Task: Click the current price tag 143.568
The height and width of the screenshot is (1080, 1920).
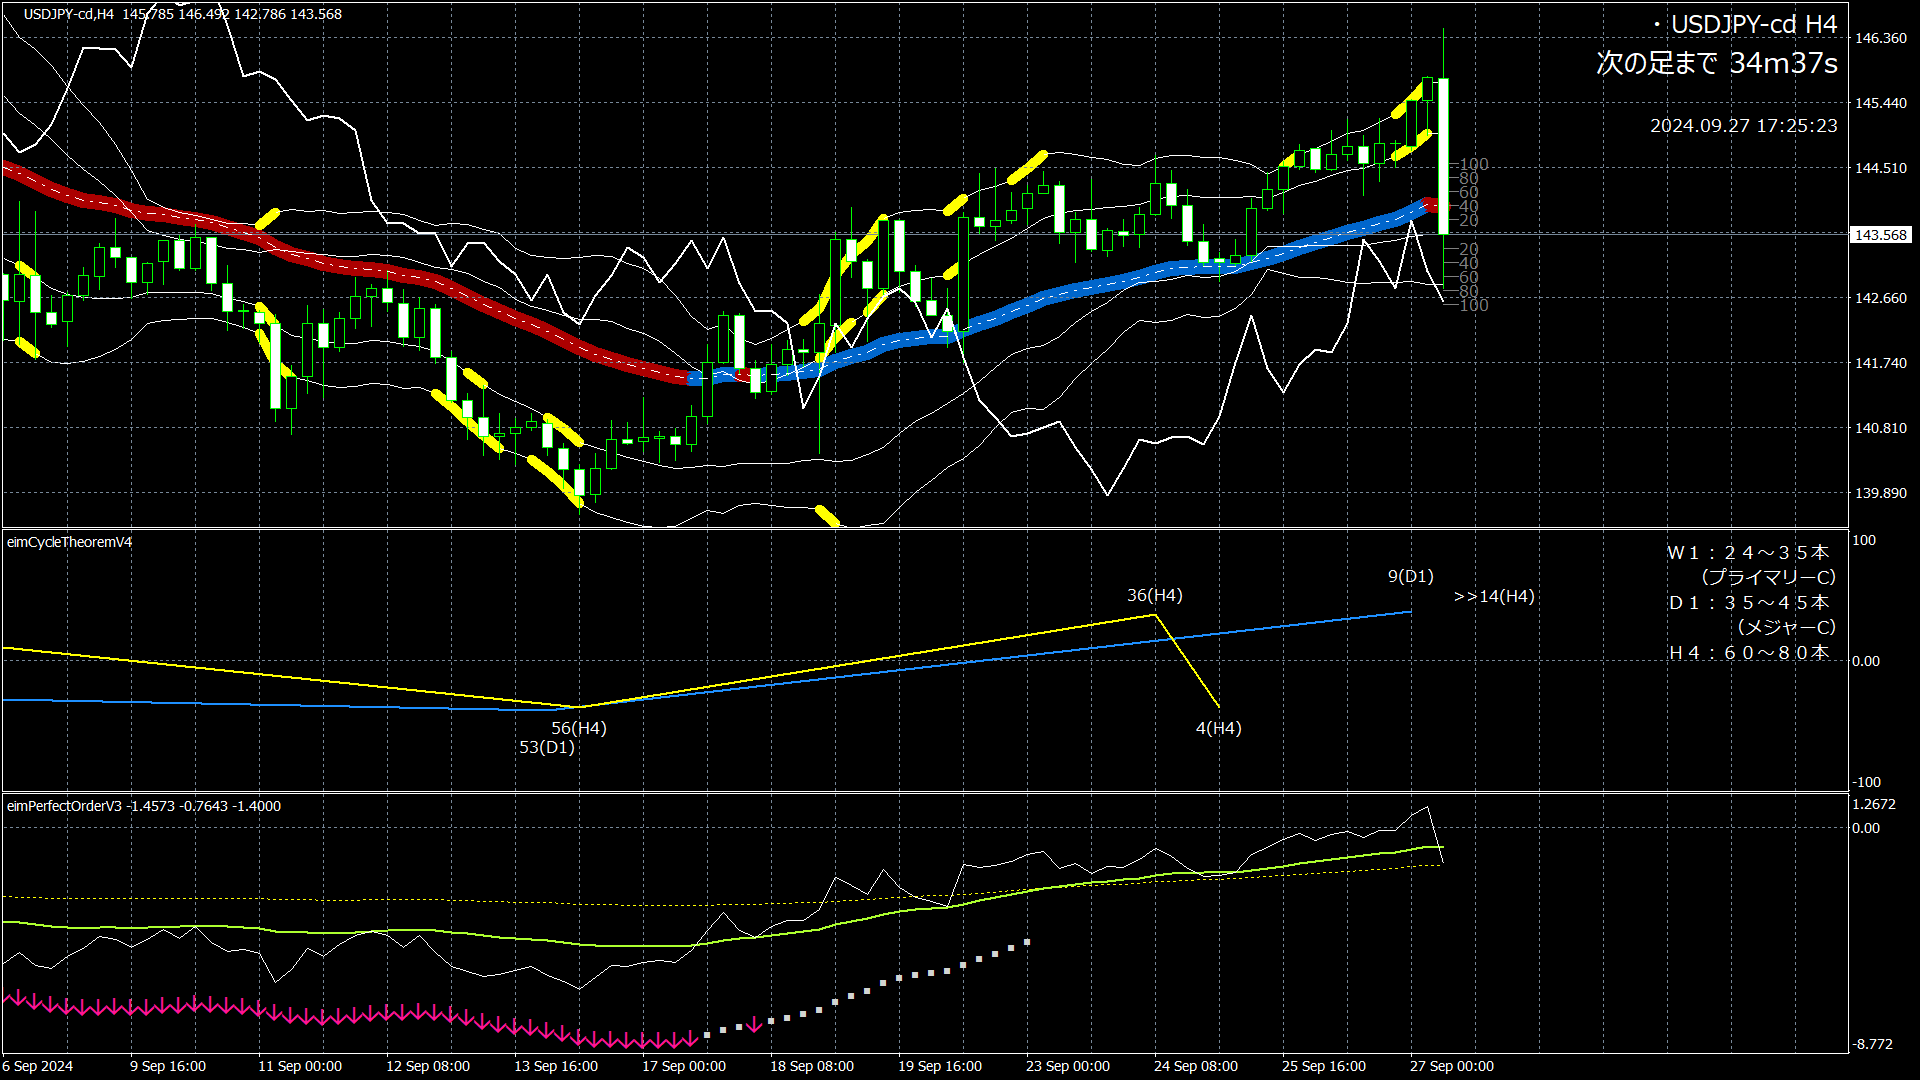Action: [x=1880, y=235]
